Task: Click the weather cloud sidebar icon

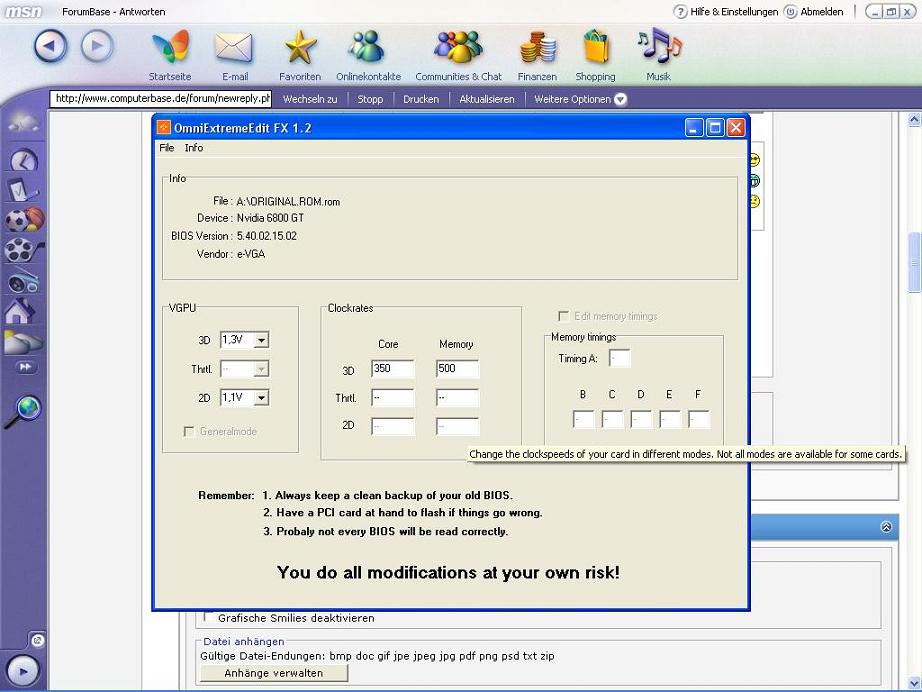Action: pyautogui.click(x=24, y=123)
